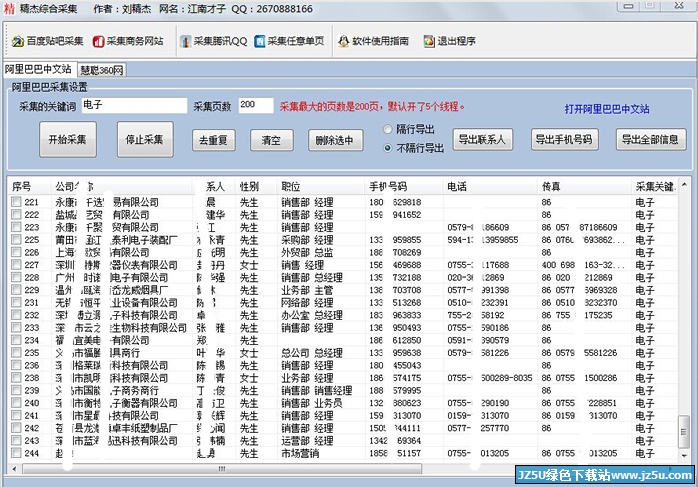The width and height of the screenshot is (698, 487).
Task: Click the app logo icon in the title bar
Action: tap(9, 8)
